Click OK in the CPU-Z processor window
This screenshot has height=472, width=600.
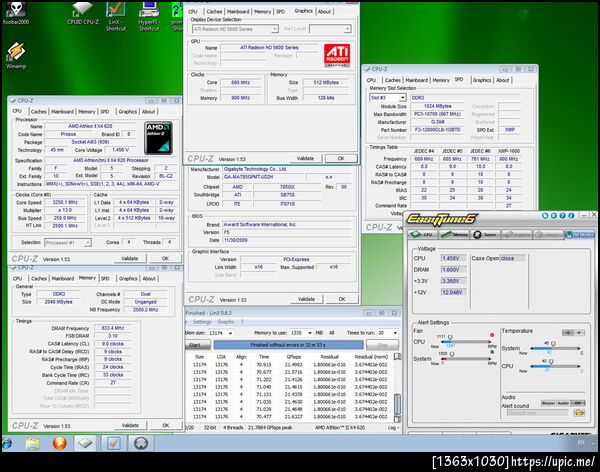pos(165,258)
